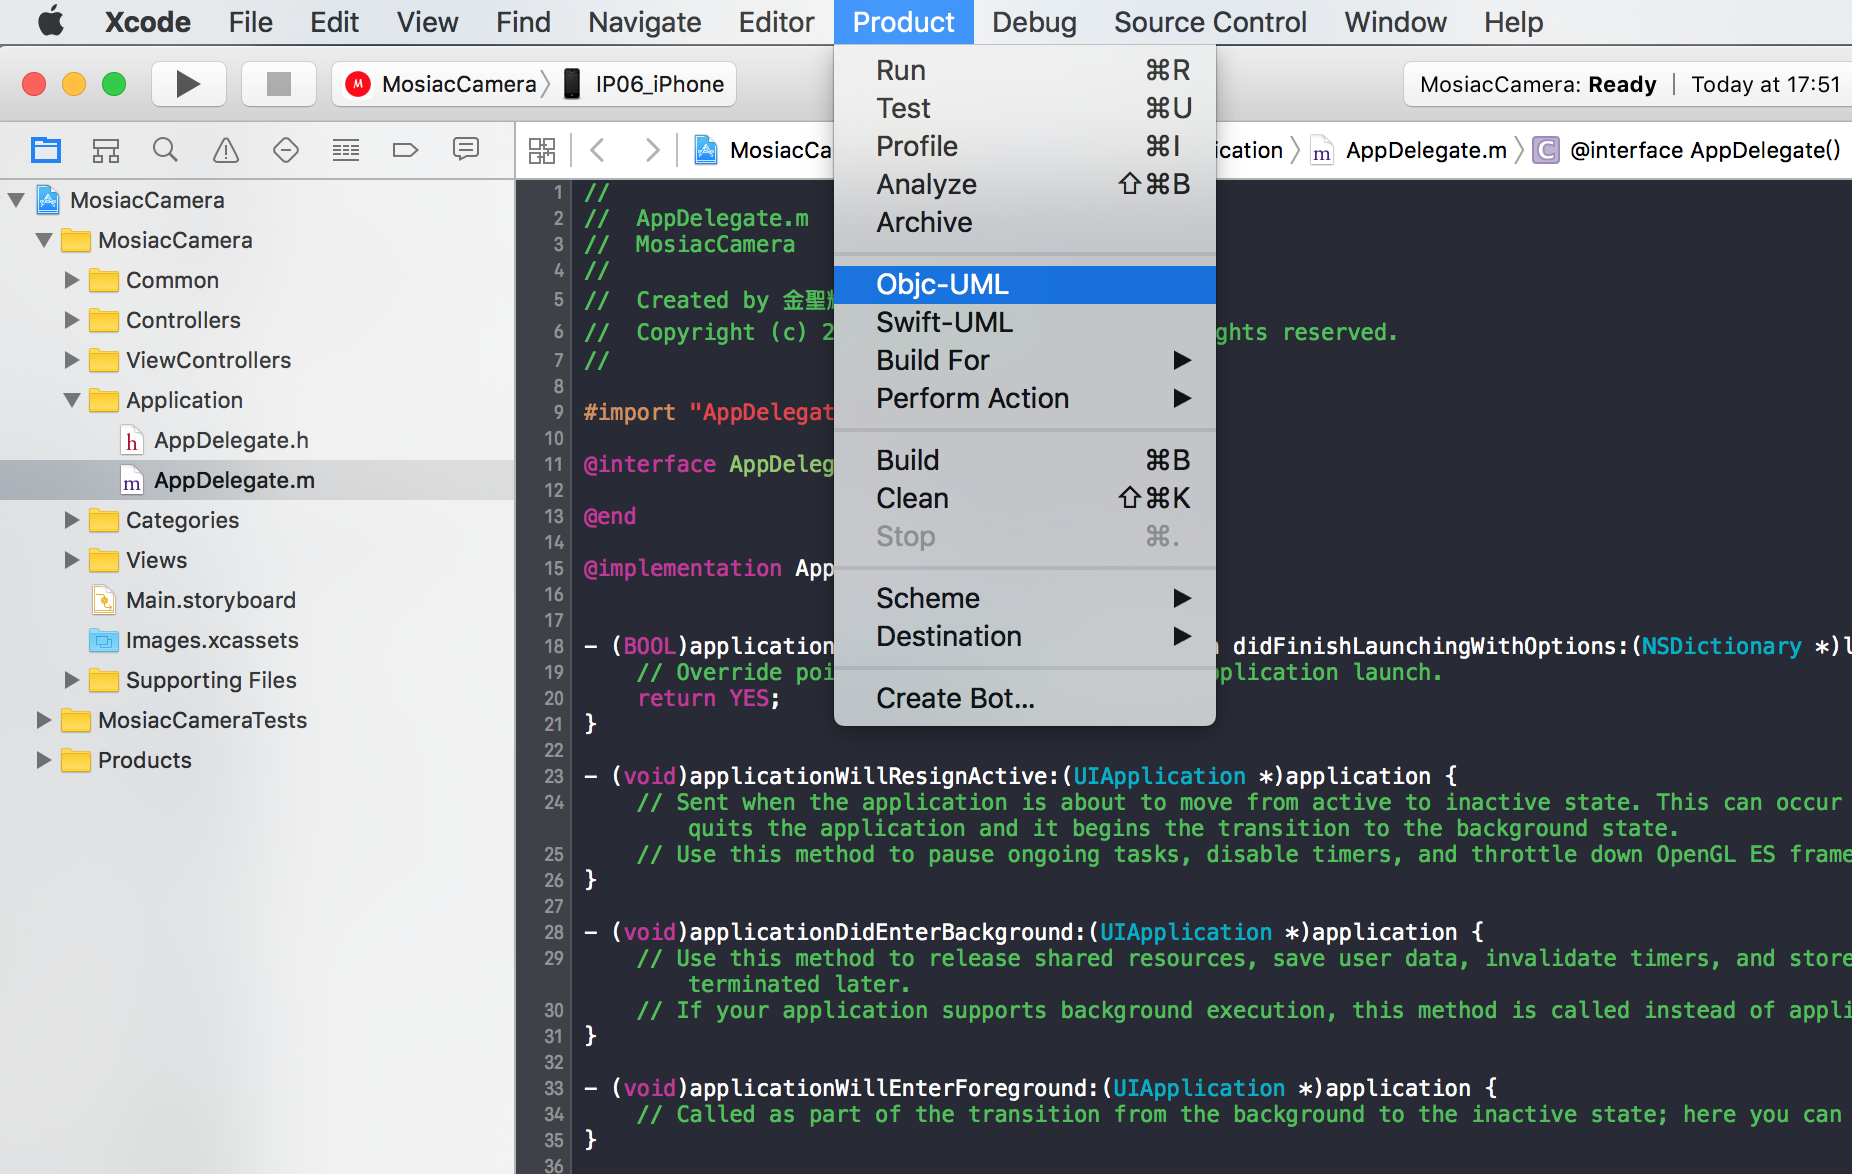Open the File menu in menu bar
Viewport: 1852px width, 1174px height.
(x=250, y=22)
